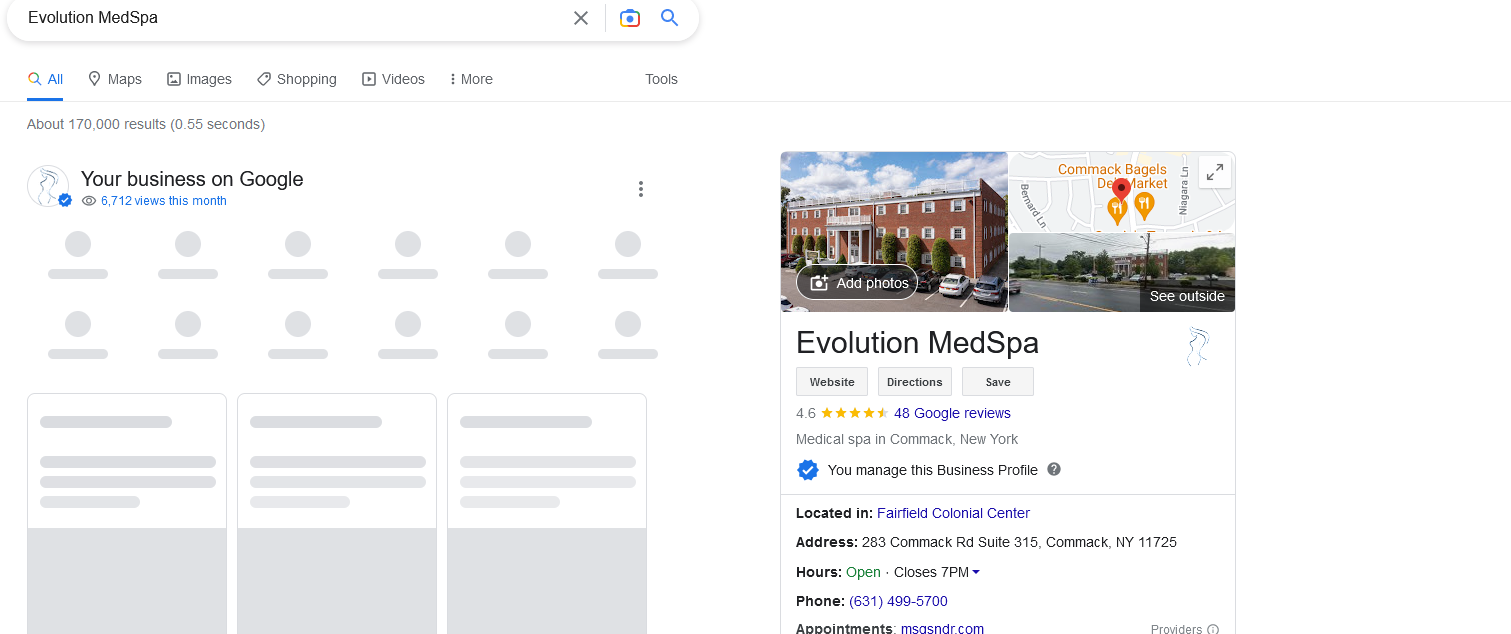
Task: Open the 48 Google reviews link
Action: [952, 413]
